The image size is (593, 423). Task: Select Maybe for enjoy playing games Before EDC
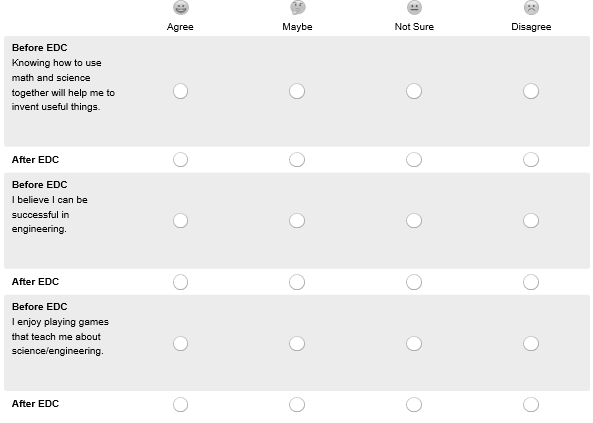click(x=297, y=344)
